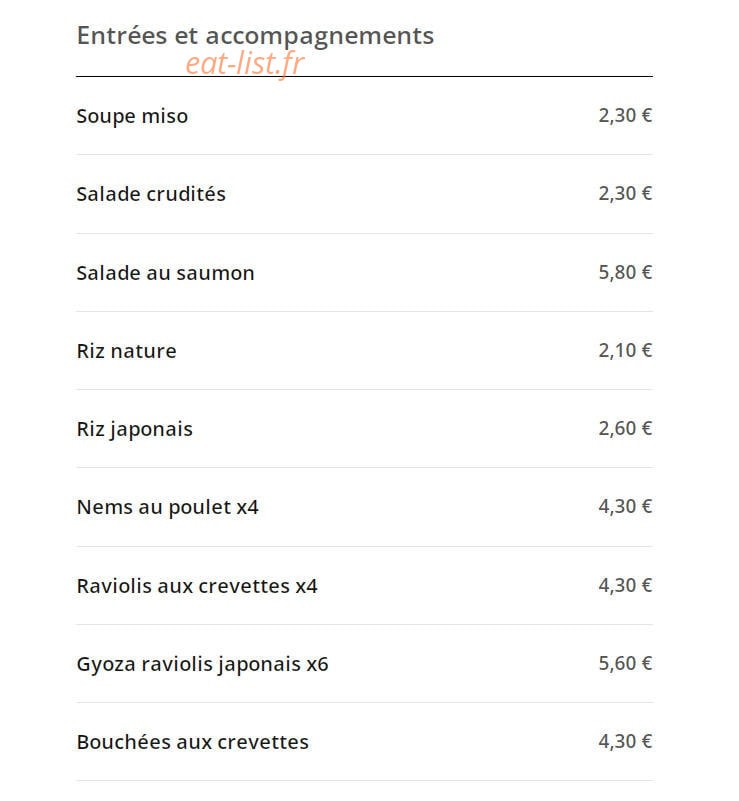The height and width of the screenshot is (801, 739).
Task: Click the Bouchées aux crevettes item
Action: [193, 742]
